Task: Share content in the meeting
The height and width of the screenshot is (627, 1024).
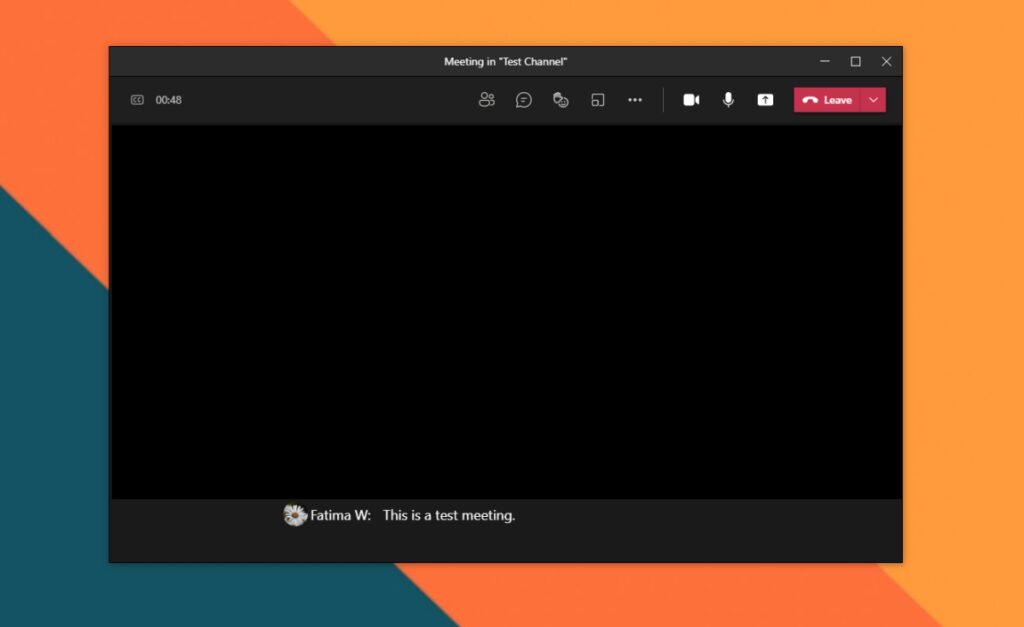Action: click(x=765, y=100)
